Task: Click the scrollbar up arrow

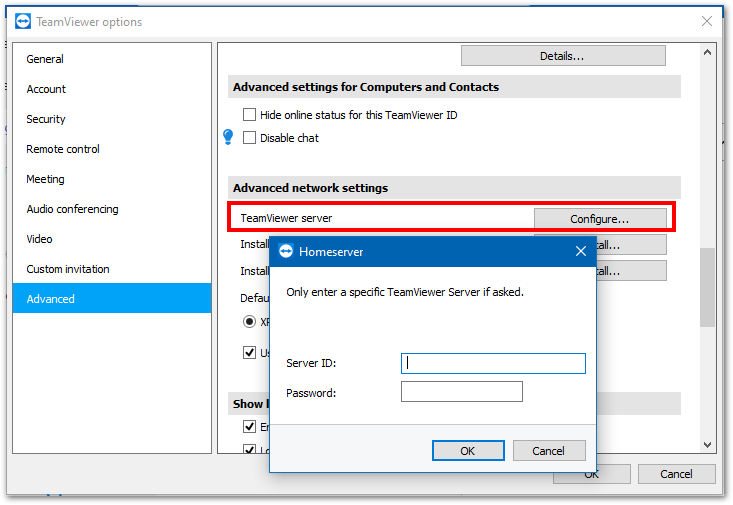Action: click(x=707, y=52)
